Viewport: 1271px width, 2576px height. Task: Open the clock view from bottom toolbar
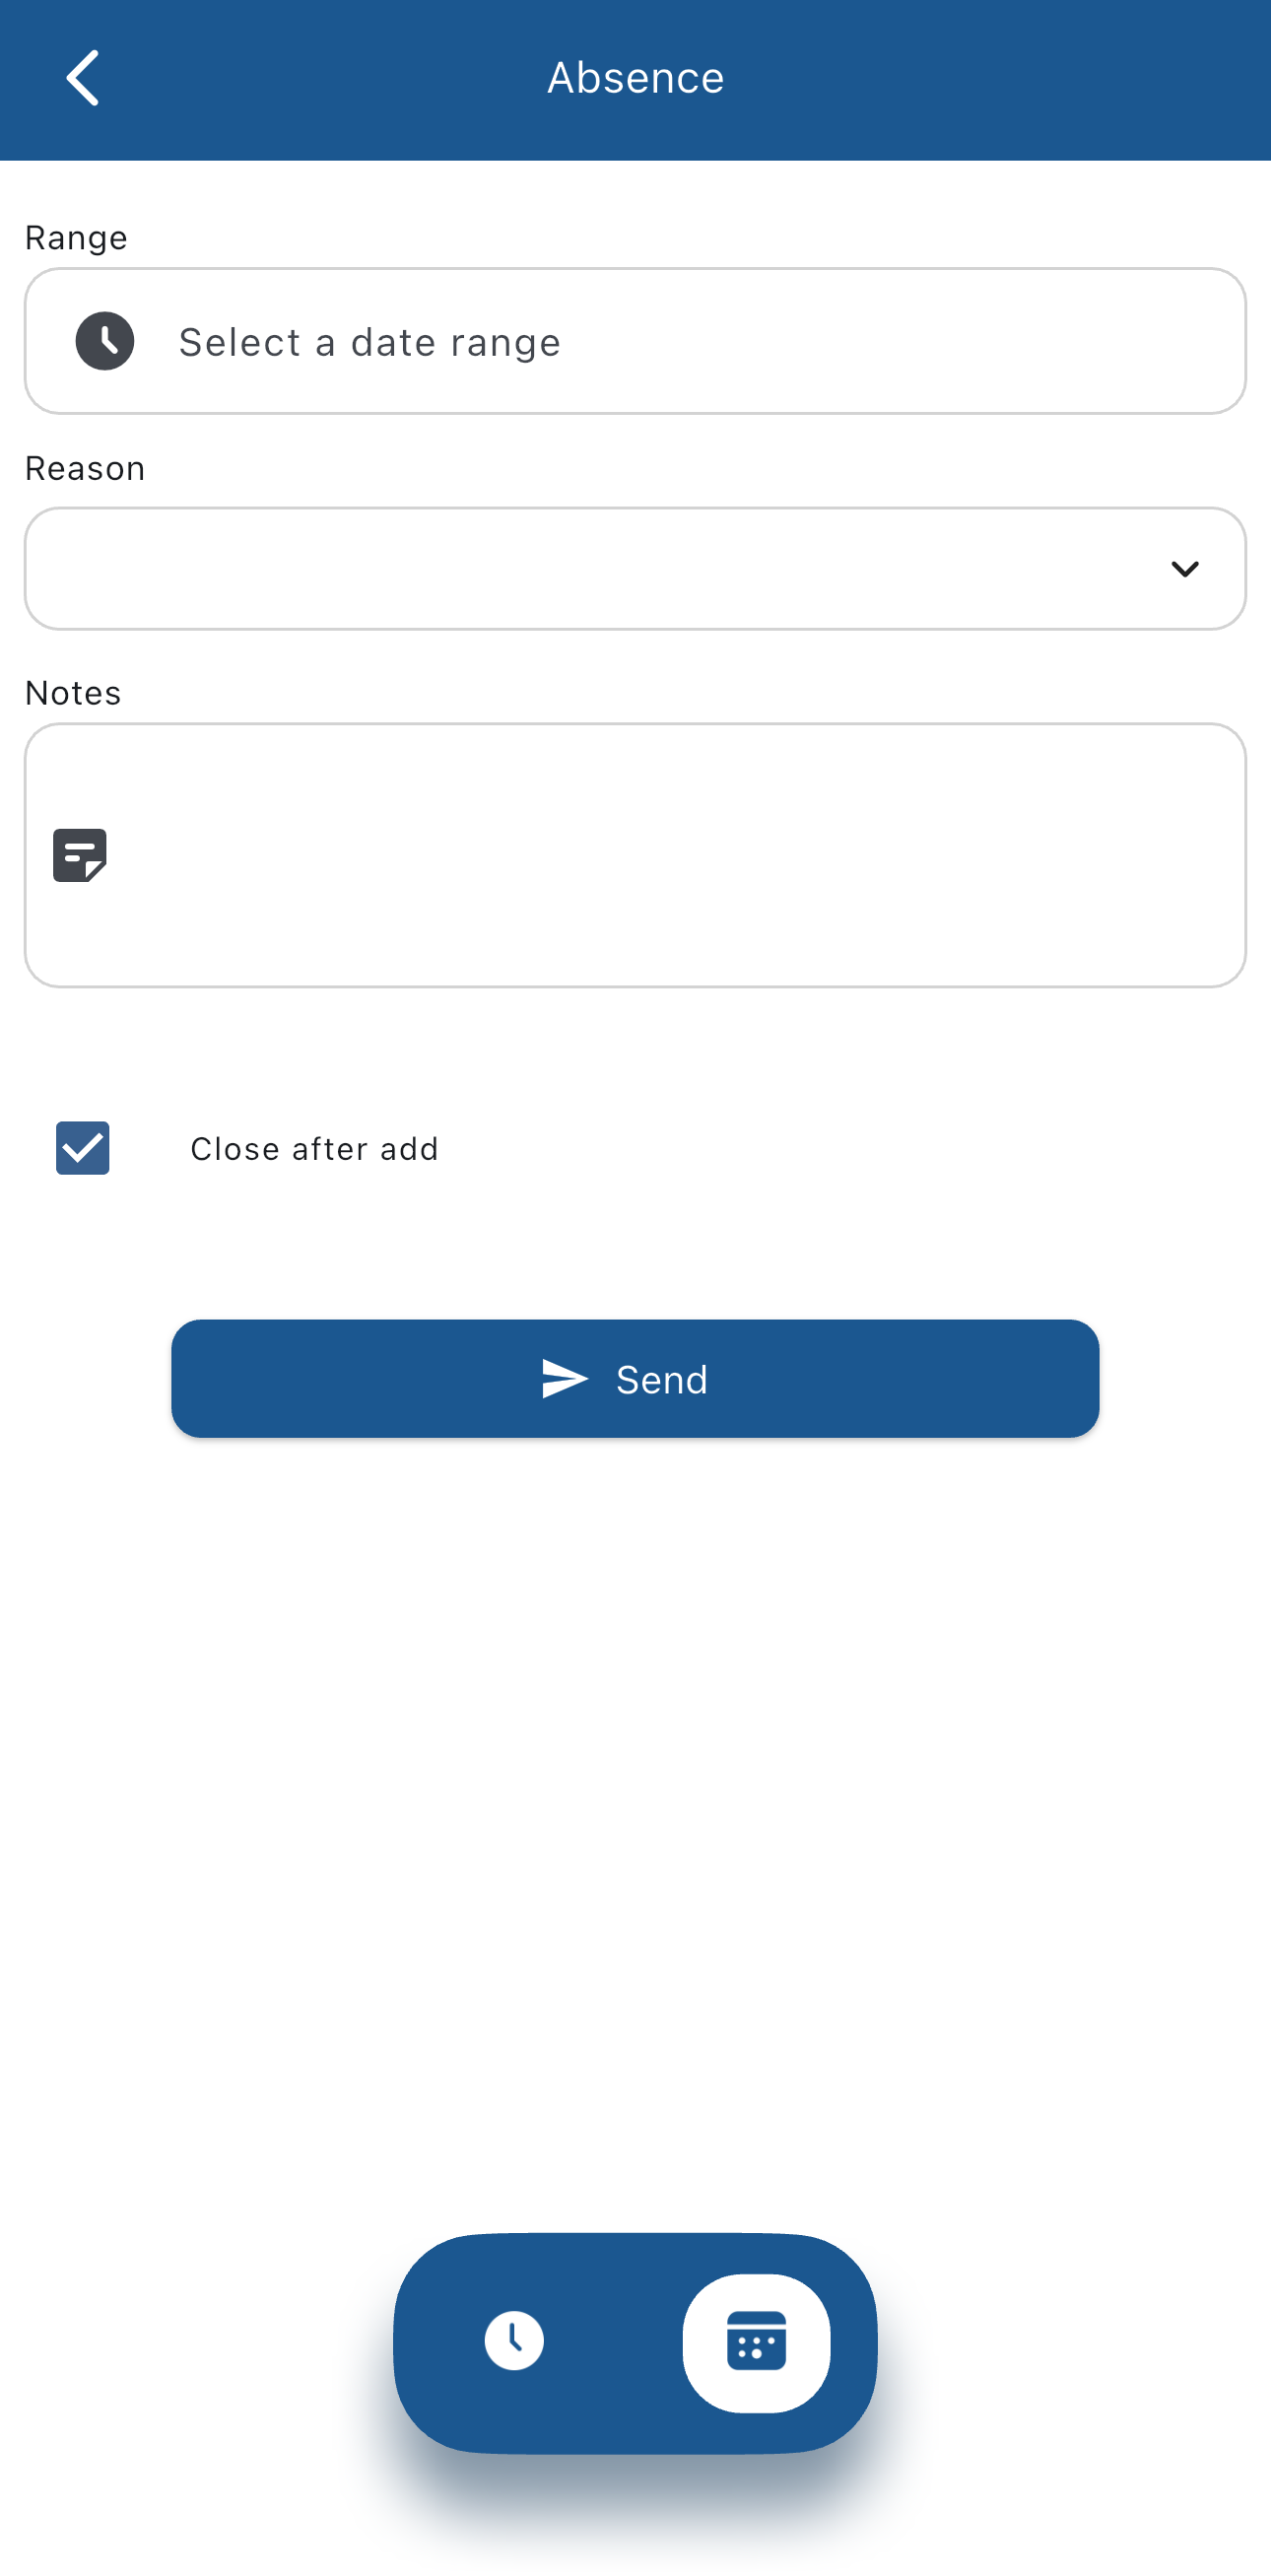(513, 2343)
